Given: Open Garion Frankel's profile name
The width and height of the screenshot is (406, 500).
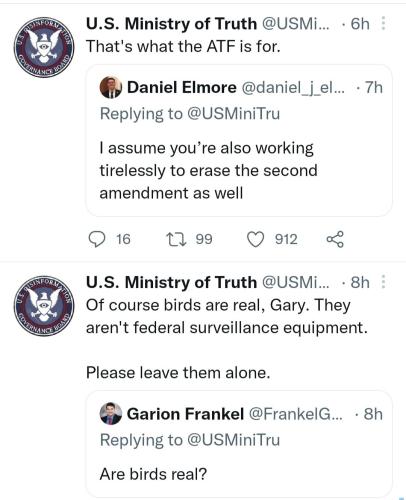Looking at the screenshot, I should click(x=185, y=414).
